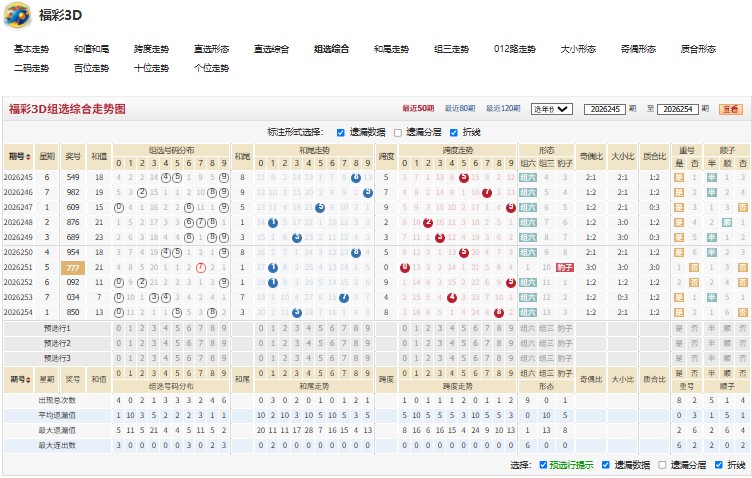Sort using the bottom 期号 header arrows
Screen dimensions: 752x478
(28, 380)
